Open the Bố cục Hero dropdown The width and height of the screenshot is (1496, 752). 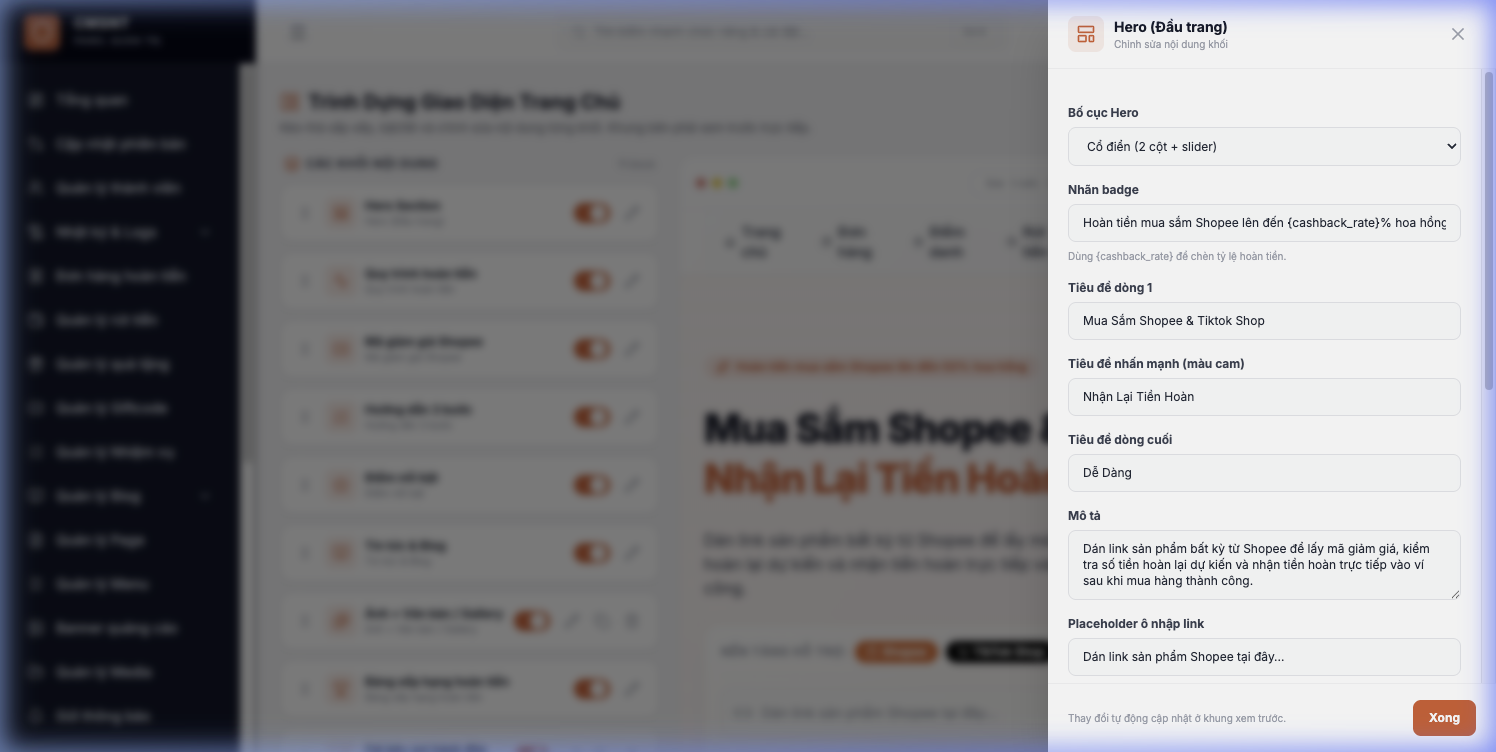click(1264, 146)
